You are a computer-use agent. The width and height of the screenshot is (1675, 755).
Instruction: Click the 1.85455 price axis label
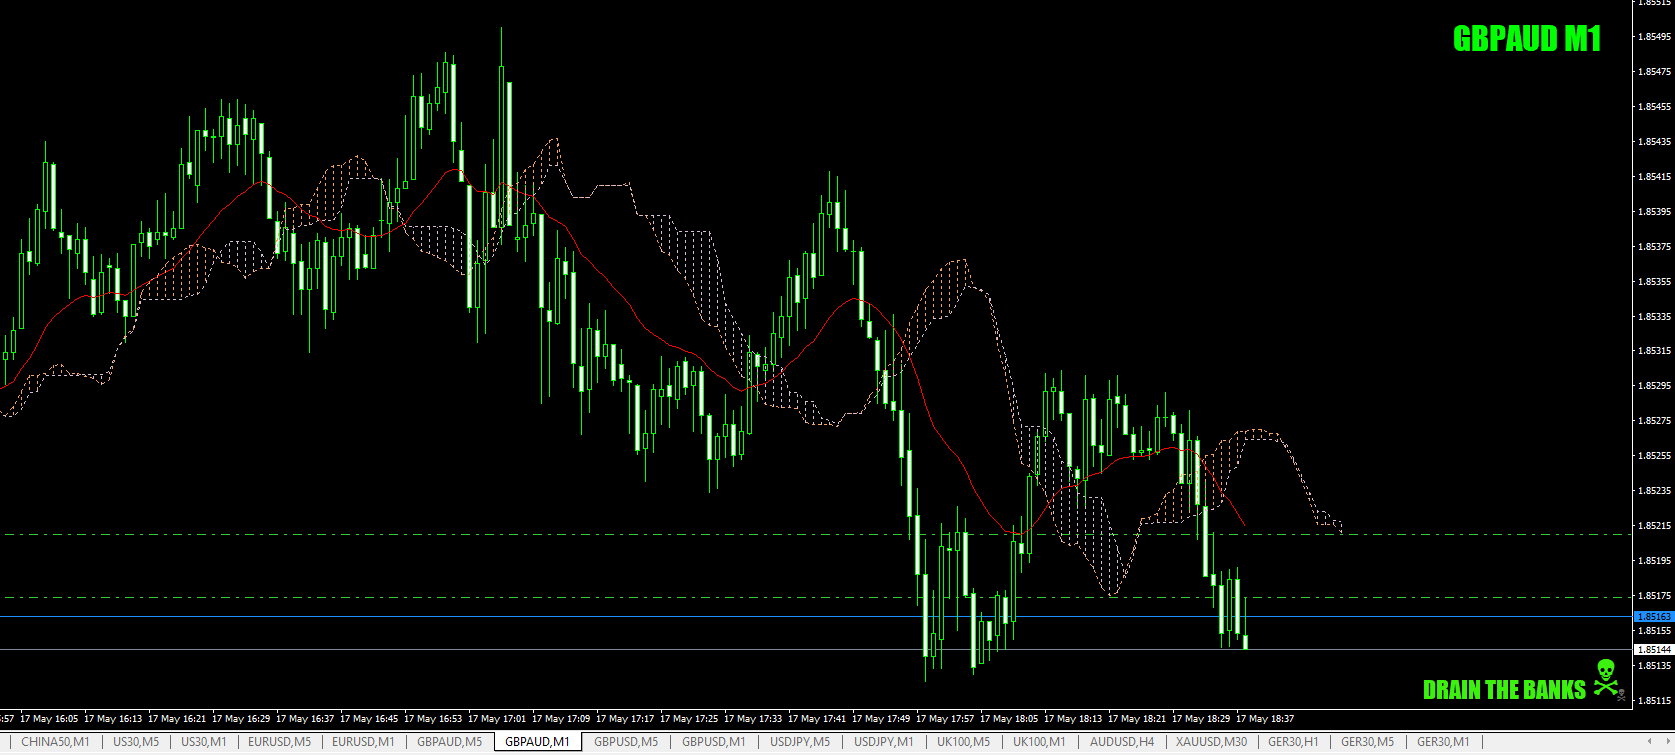point(1655,107)
